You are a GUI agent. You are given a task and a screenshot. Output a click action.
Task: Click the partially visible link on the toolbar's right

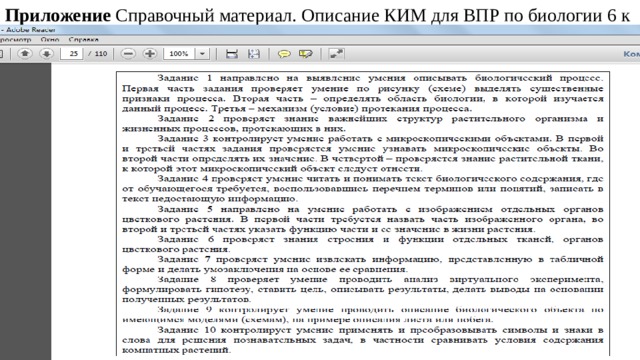pos(631,54)
